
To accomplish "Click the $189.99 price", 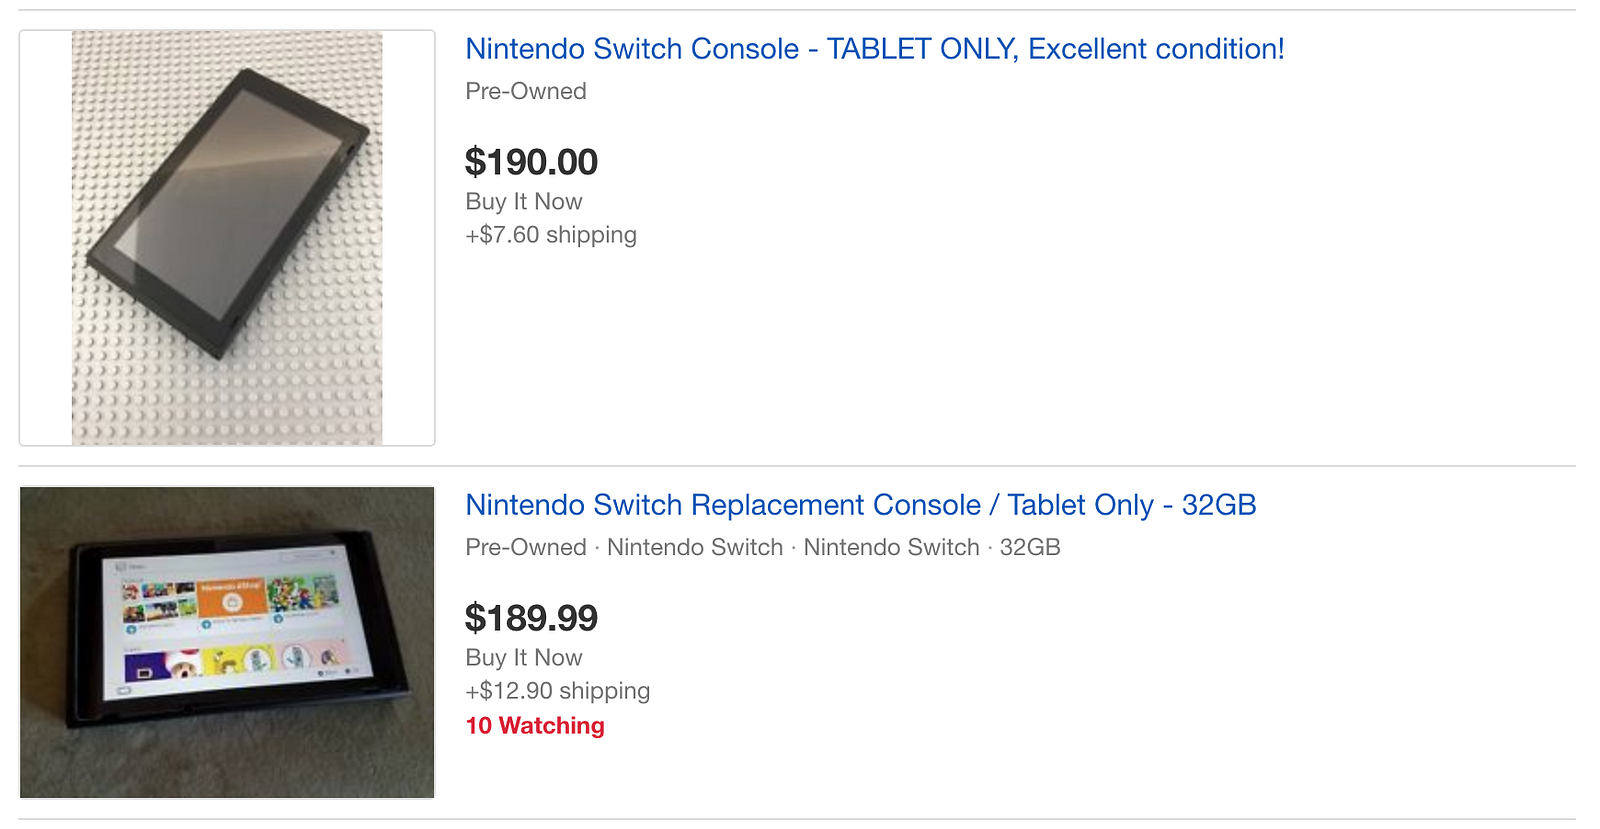I will (x=531, y=618).
